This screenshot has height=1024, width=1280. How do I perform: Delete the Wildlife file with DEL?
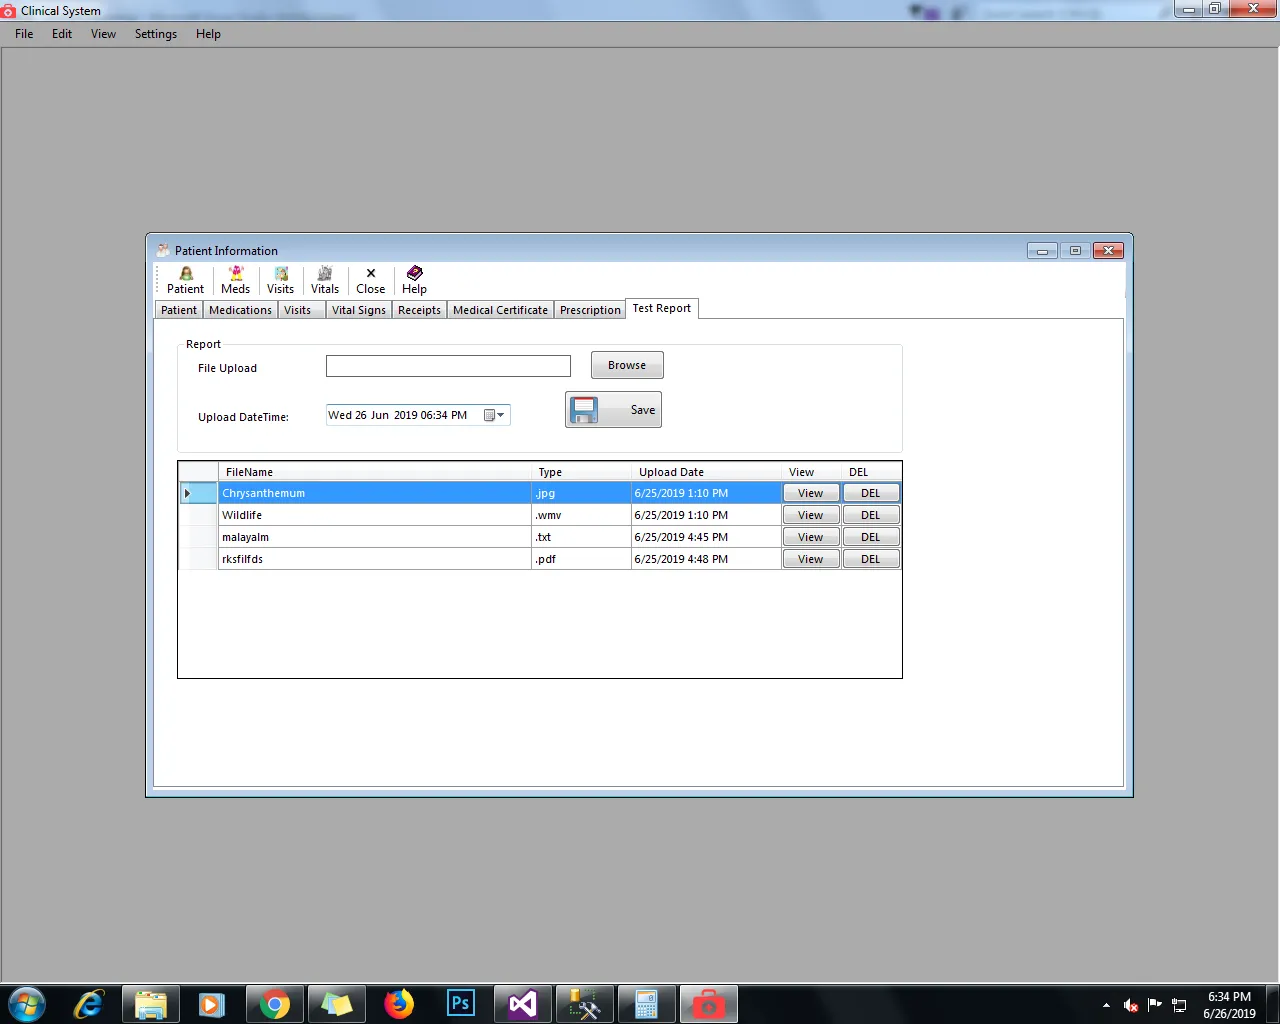pyautogui.click(x=871, y=515)
